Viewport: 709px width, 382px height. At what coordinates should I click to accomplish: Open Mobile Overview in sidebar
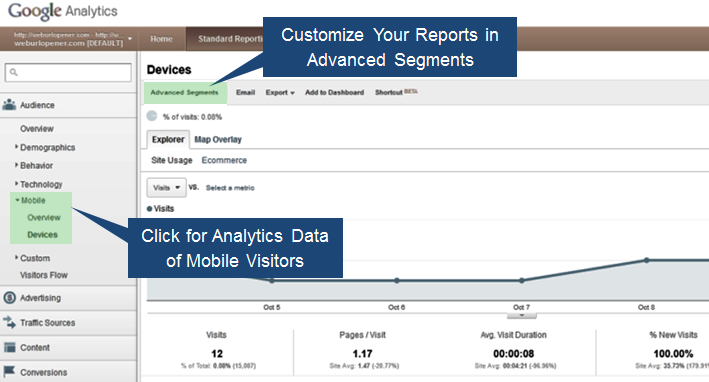coord(44,217)
